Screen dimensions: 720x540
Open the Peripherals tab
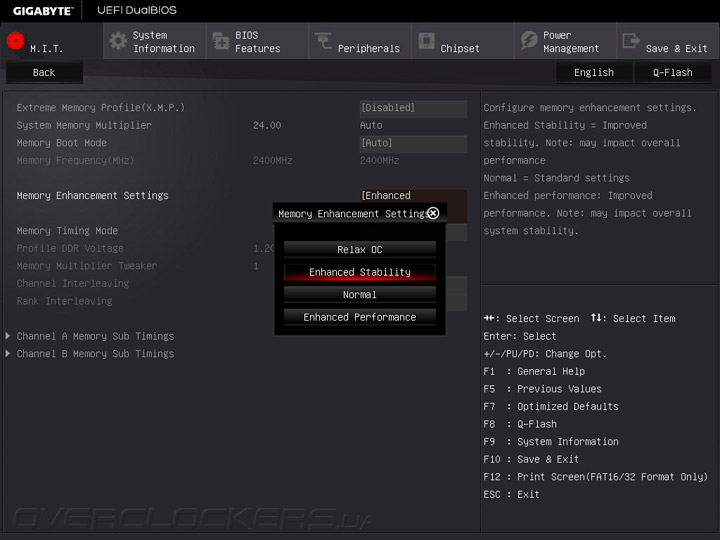[x=360, y=41]
